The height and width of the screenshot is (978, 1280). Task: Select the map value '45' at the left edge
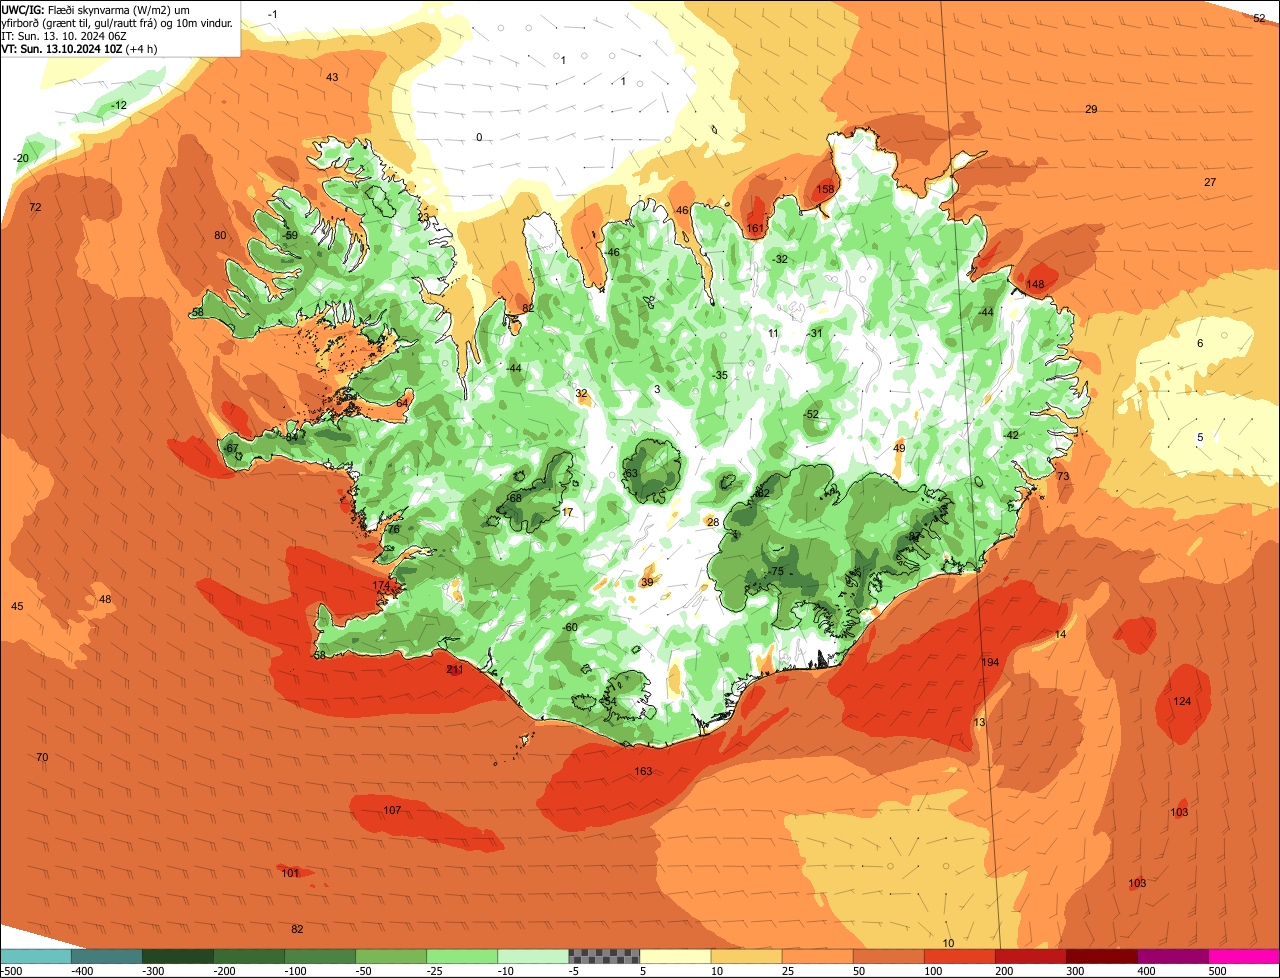coord(17,606)
